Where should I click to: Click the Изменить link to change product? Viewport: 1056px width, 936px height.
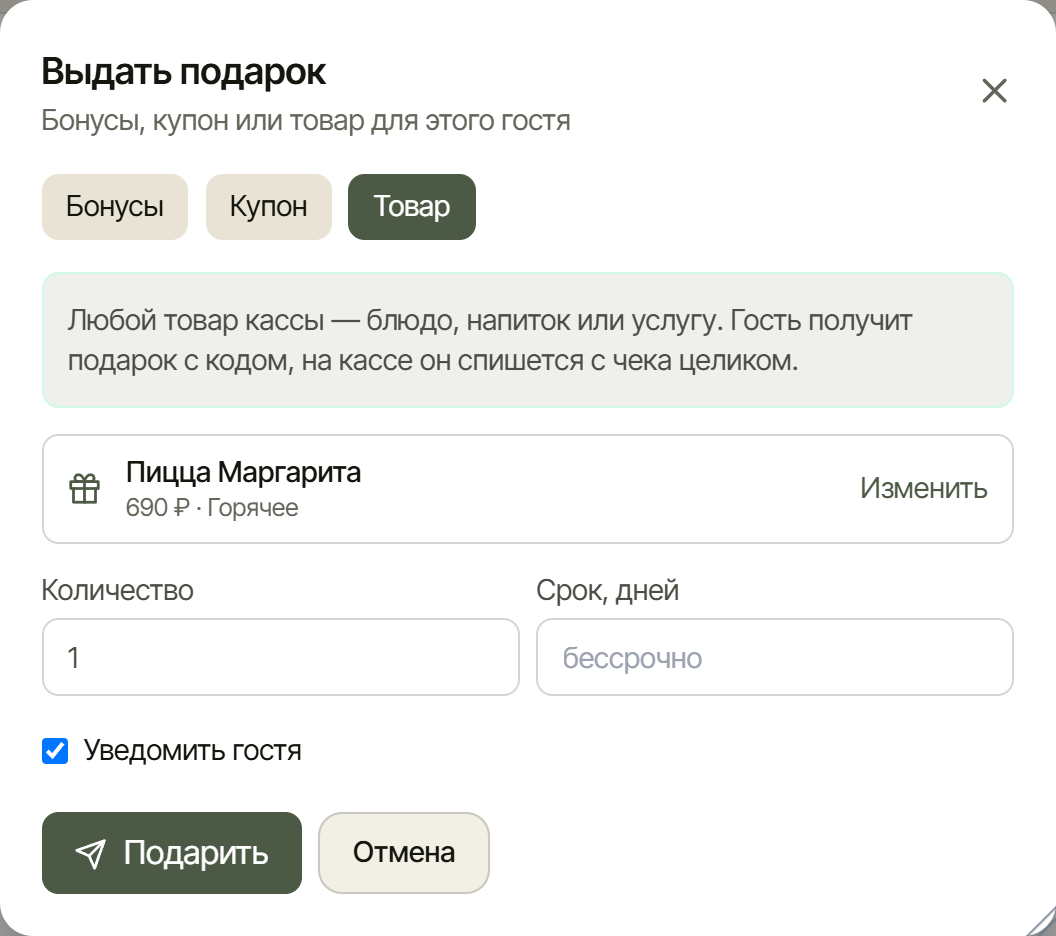(923, 488)
